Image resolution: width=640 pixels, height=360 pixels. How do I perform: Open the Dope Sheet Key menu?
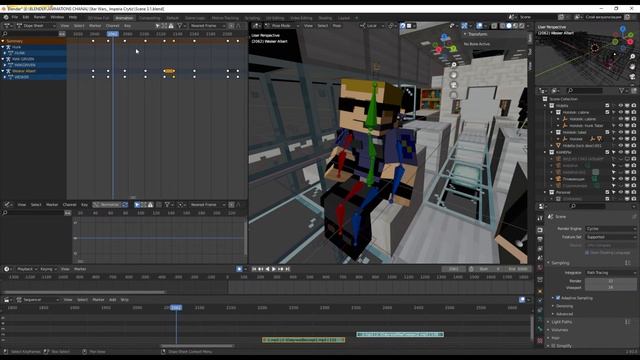pyautogui.click(x=127, y=26)
